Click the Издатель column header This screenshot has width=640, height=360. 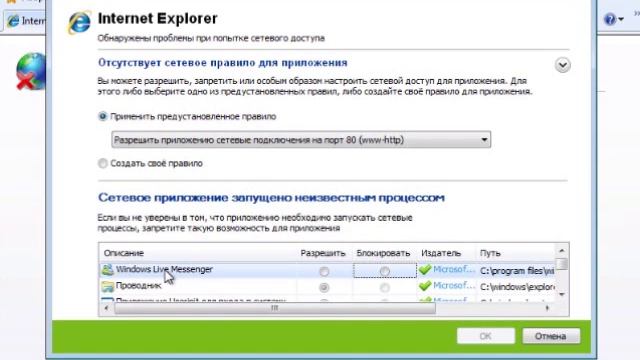(x=441, y=253)
